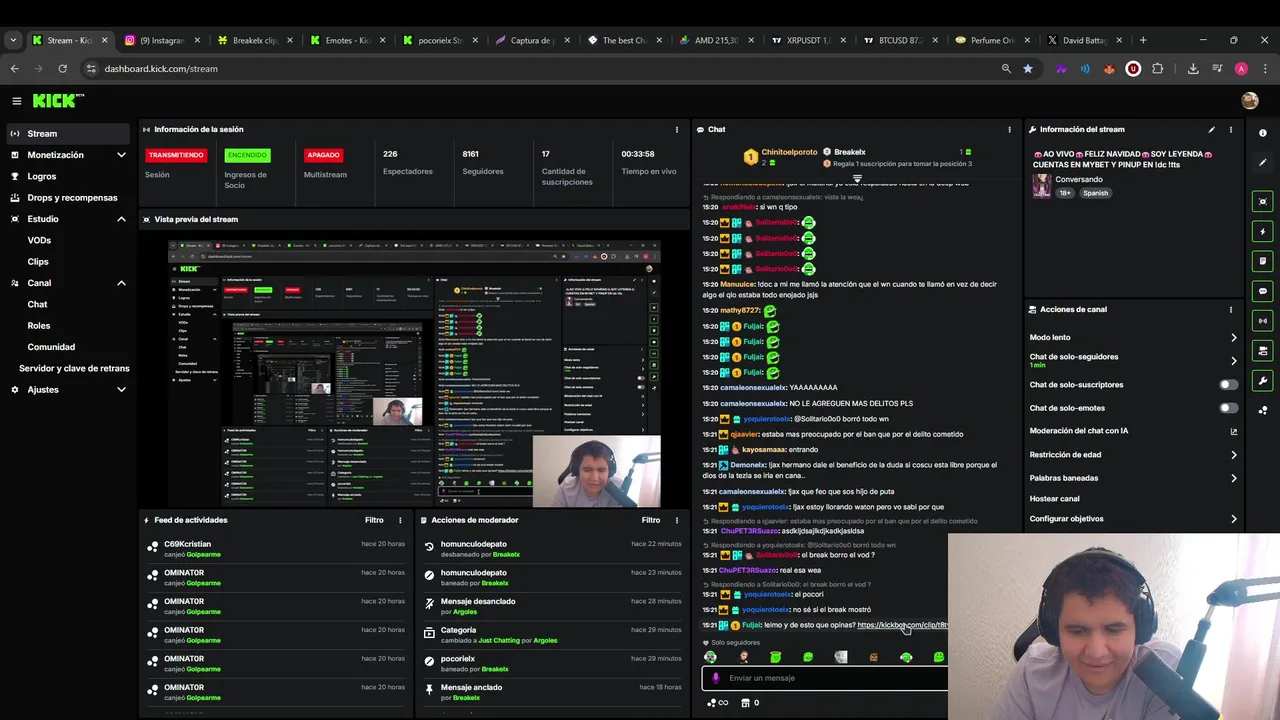Open Modo lento options chevron
Screen dimensions: 1280x720
pos(1233,338)
